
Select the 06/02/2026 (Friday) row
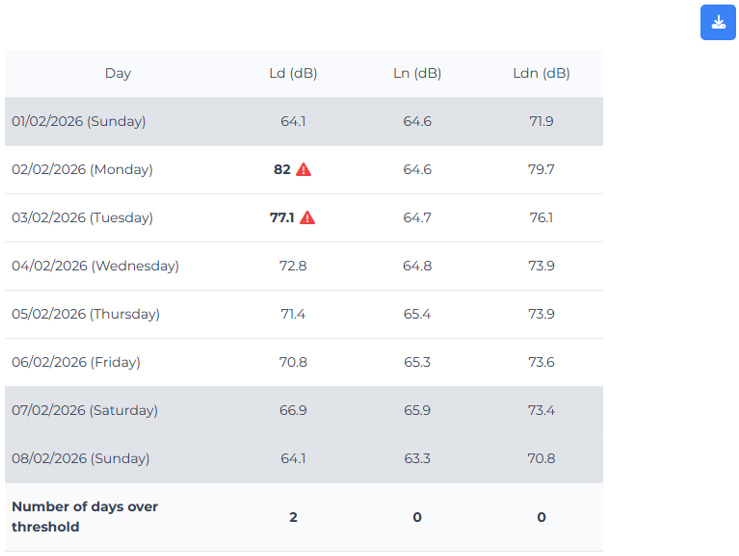[x=76, y=362]
